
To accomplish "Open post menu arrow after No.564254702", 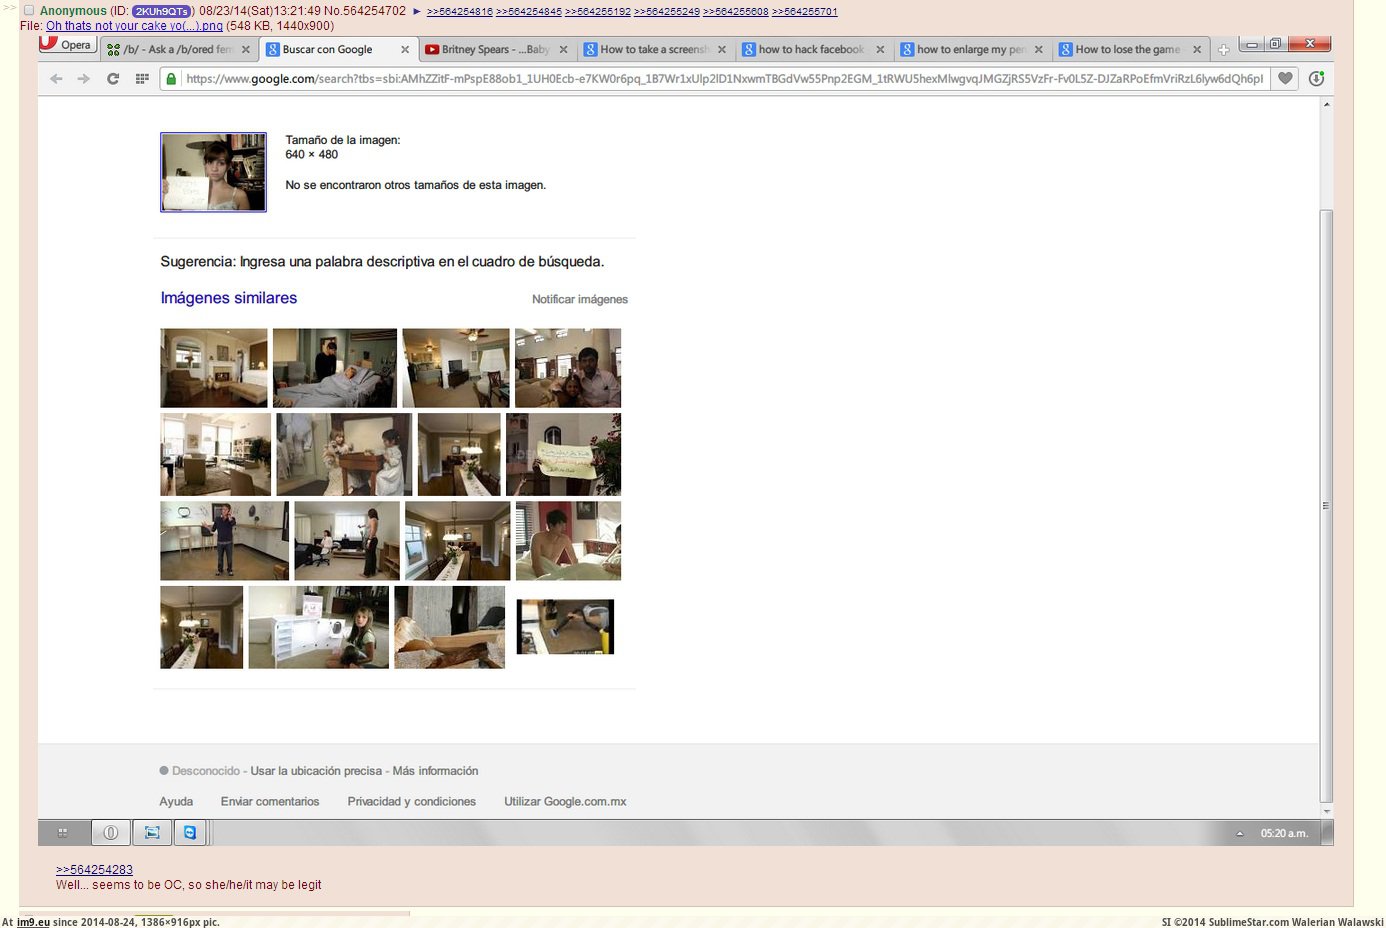I will (417, 11).
